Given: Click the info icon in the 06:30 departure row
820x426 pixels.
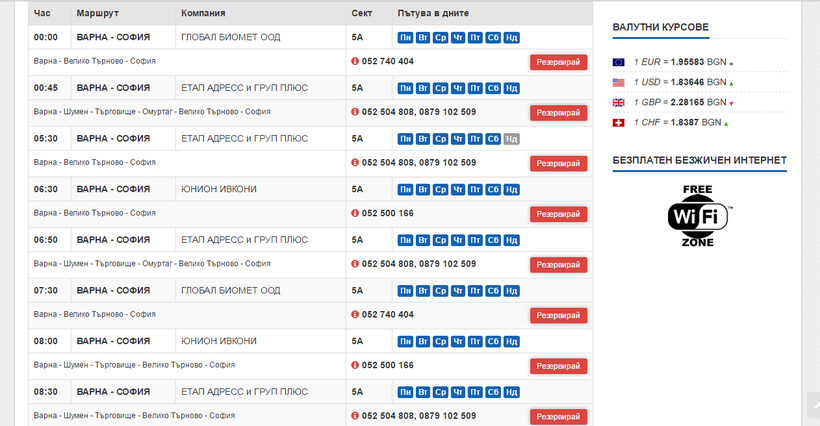Looking at the screenshot, I should click(355, 213).
